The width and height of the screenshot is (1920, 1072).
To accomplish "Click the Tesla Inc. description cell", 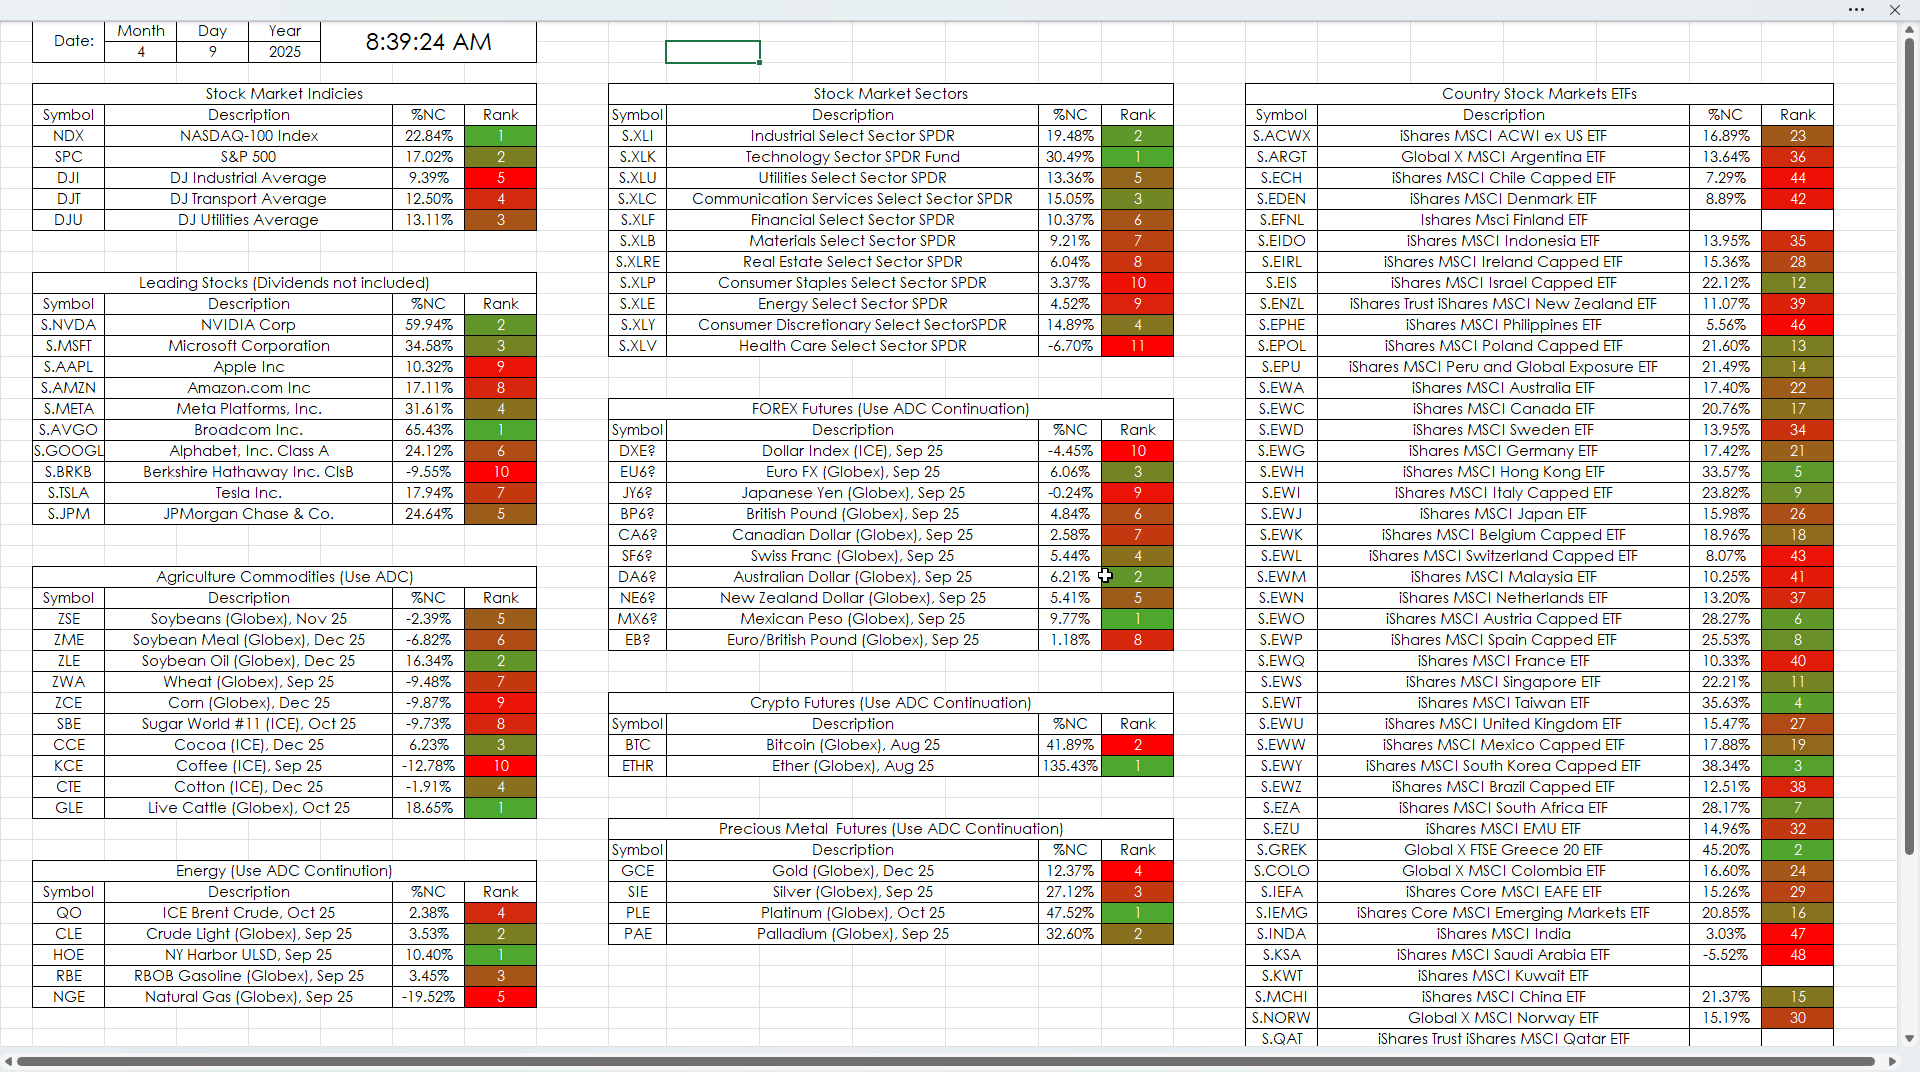I will click(x=249, y=493).
